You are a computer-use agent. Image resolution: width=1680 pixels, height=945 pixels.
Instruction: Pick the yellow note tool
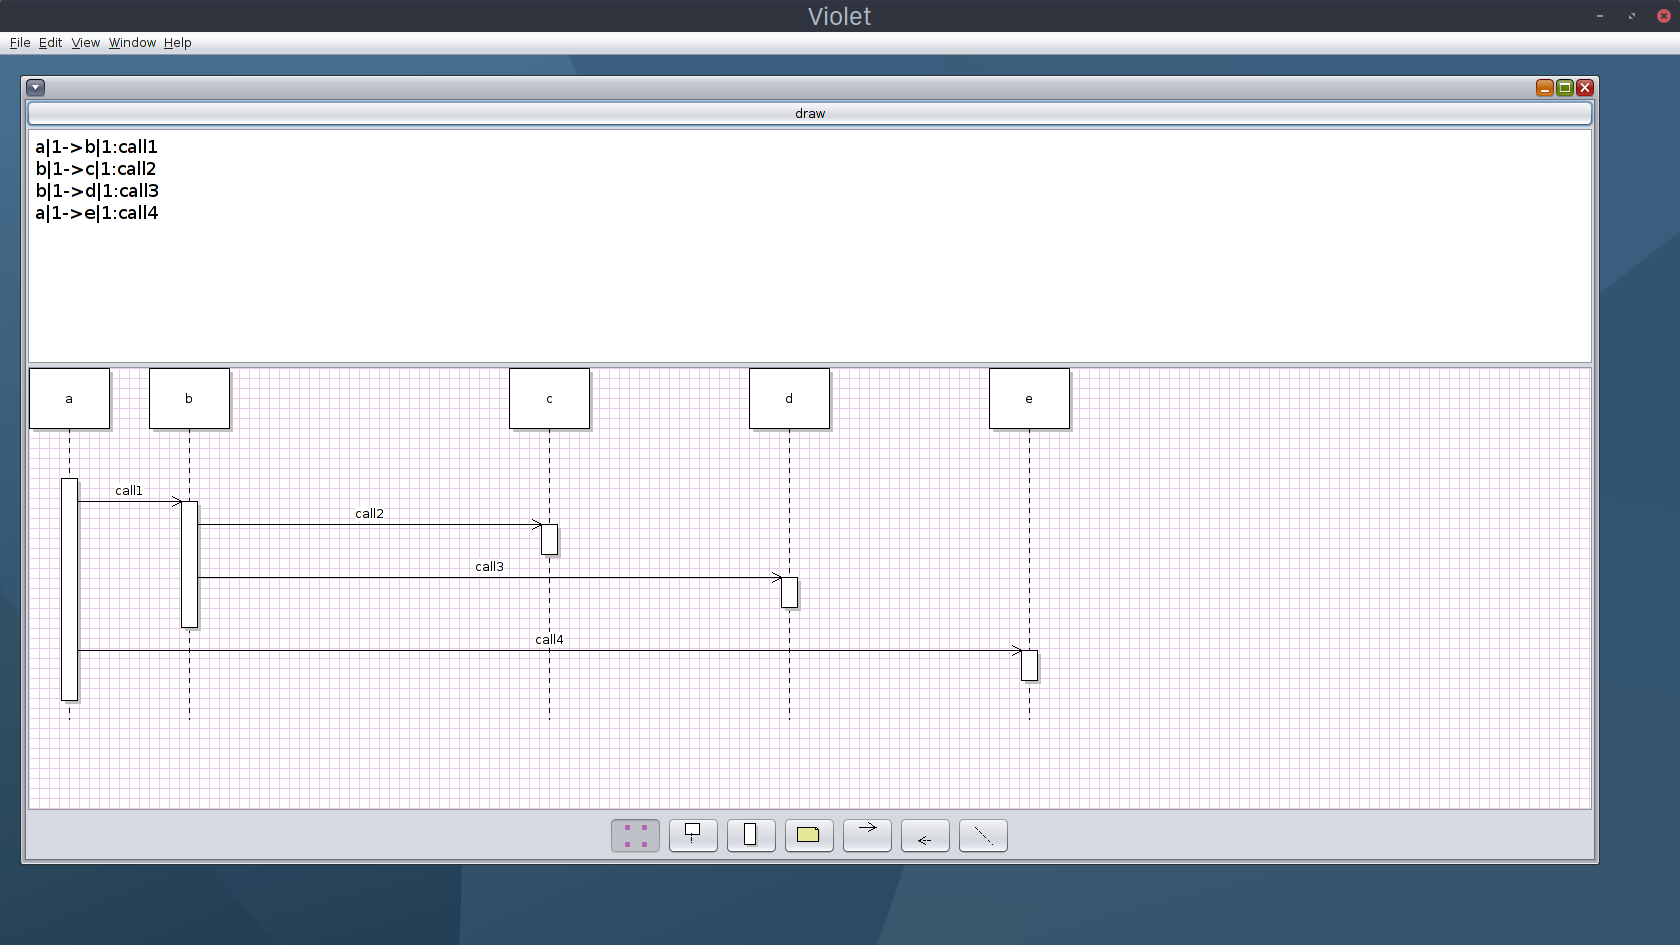click(x=809, y=835)
